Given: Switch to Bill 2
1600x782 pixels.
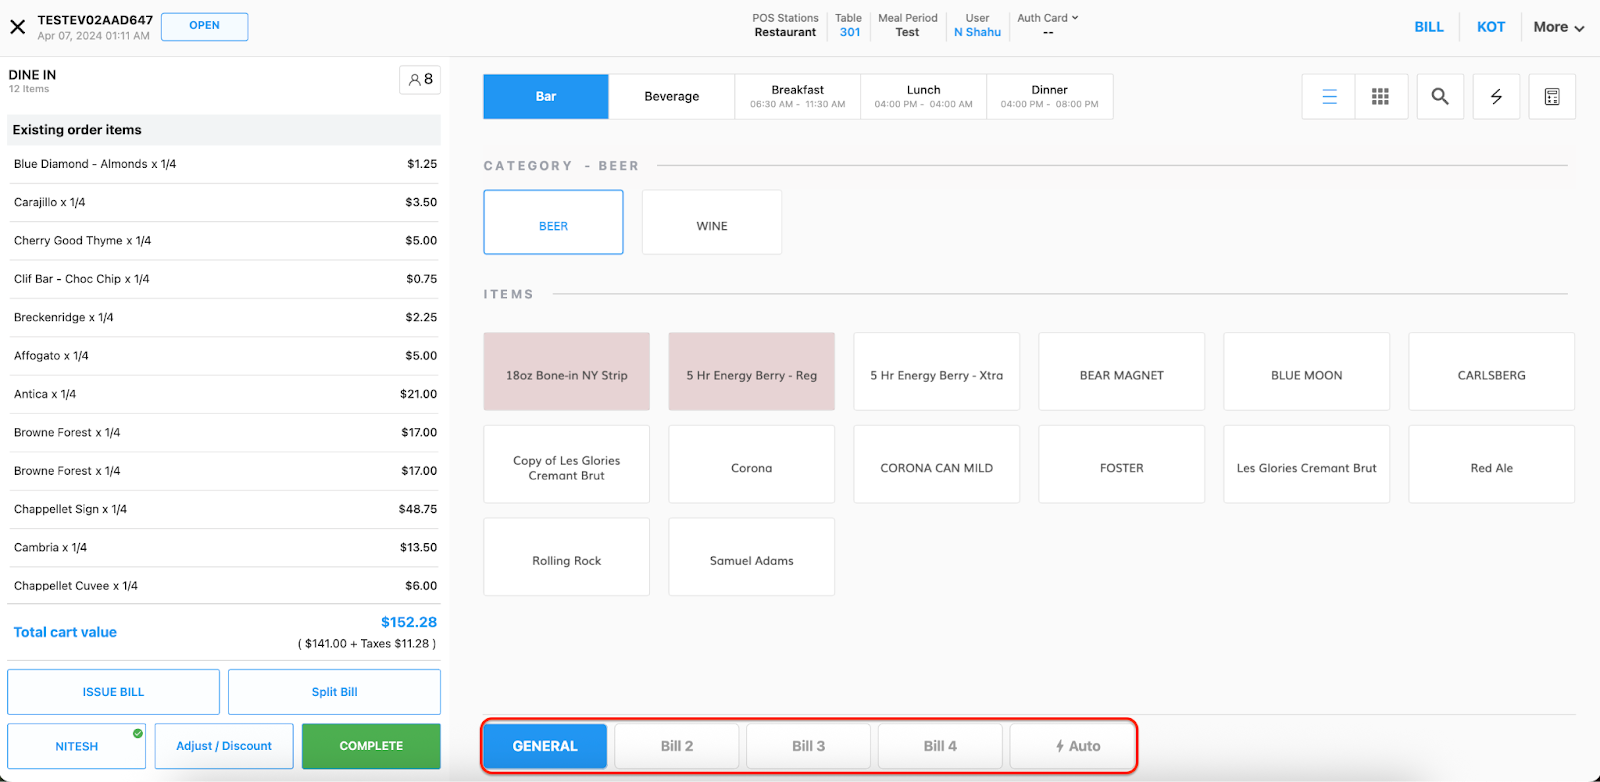Looking at the screenshot, I should tap(677, 746).
